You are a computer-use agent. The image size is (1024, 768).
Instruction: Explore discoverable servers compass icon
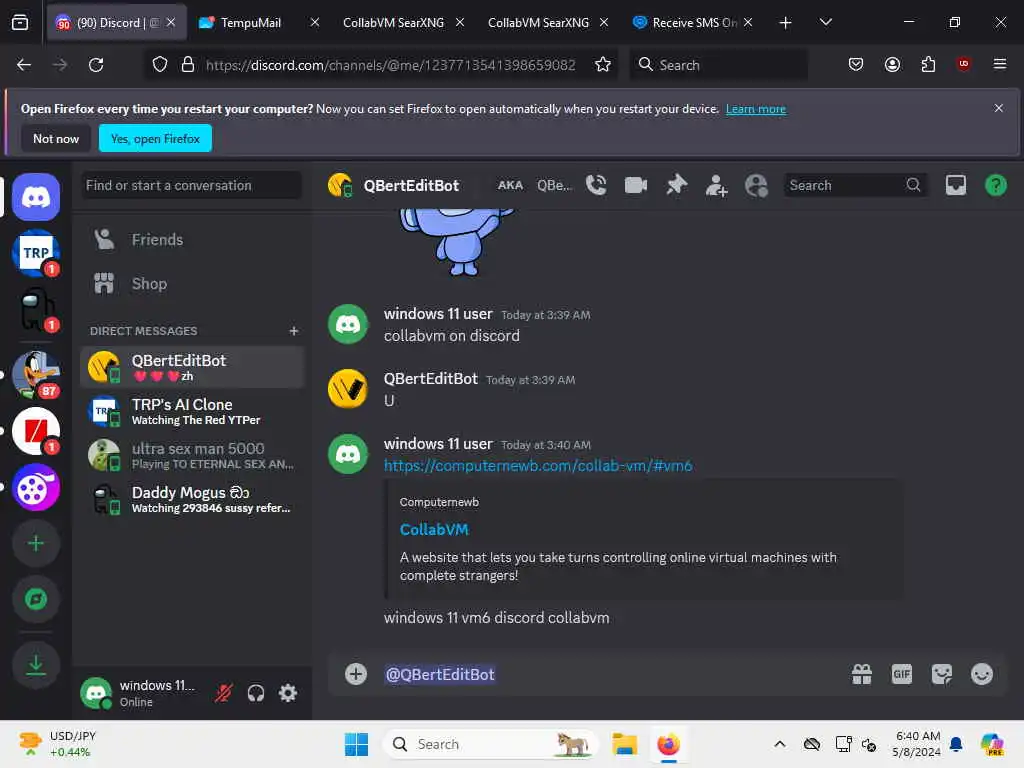pyautogui.click(x=36, y=600)
